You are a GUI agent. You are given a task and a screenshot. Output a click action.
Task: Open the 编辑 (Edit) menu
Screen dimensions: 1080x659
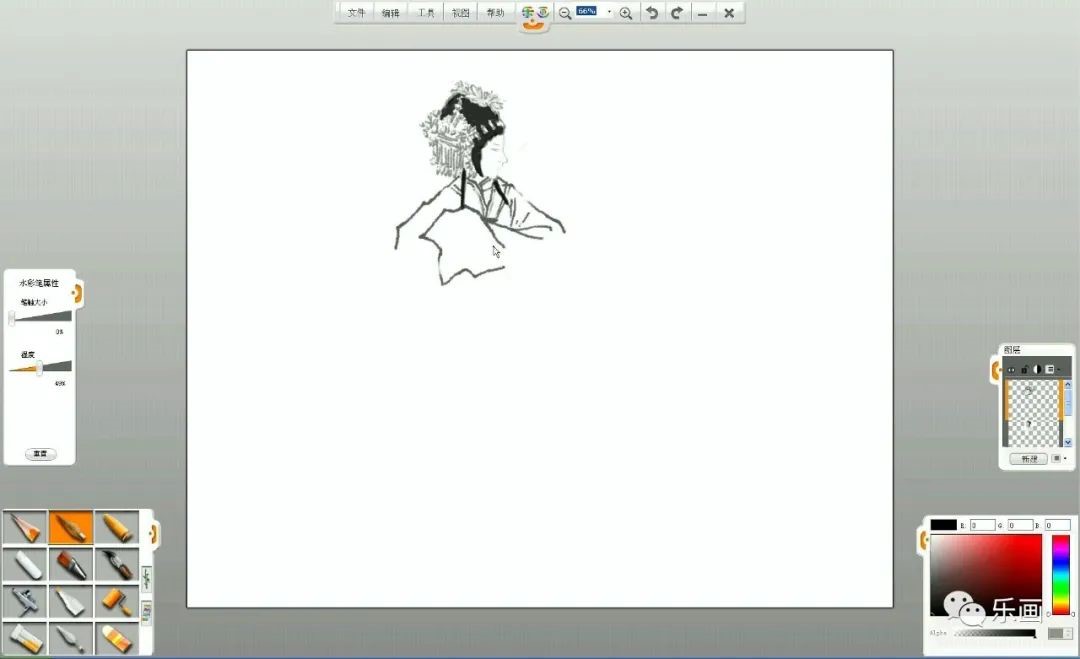[x=390, y=13]
